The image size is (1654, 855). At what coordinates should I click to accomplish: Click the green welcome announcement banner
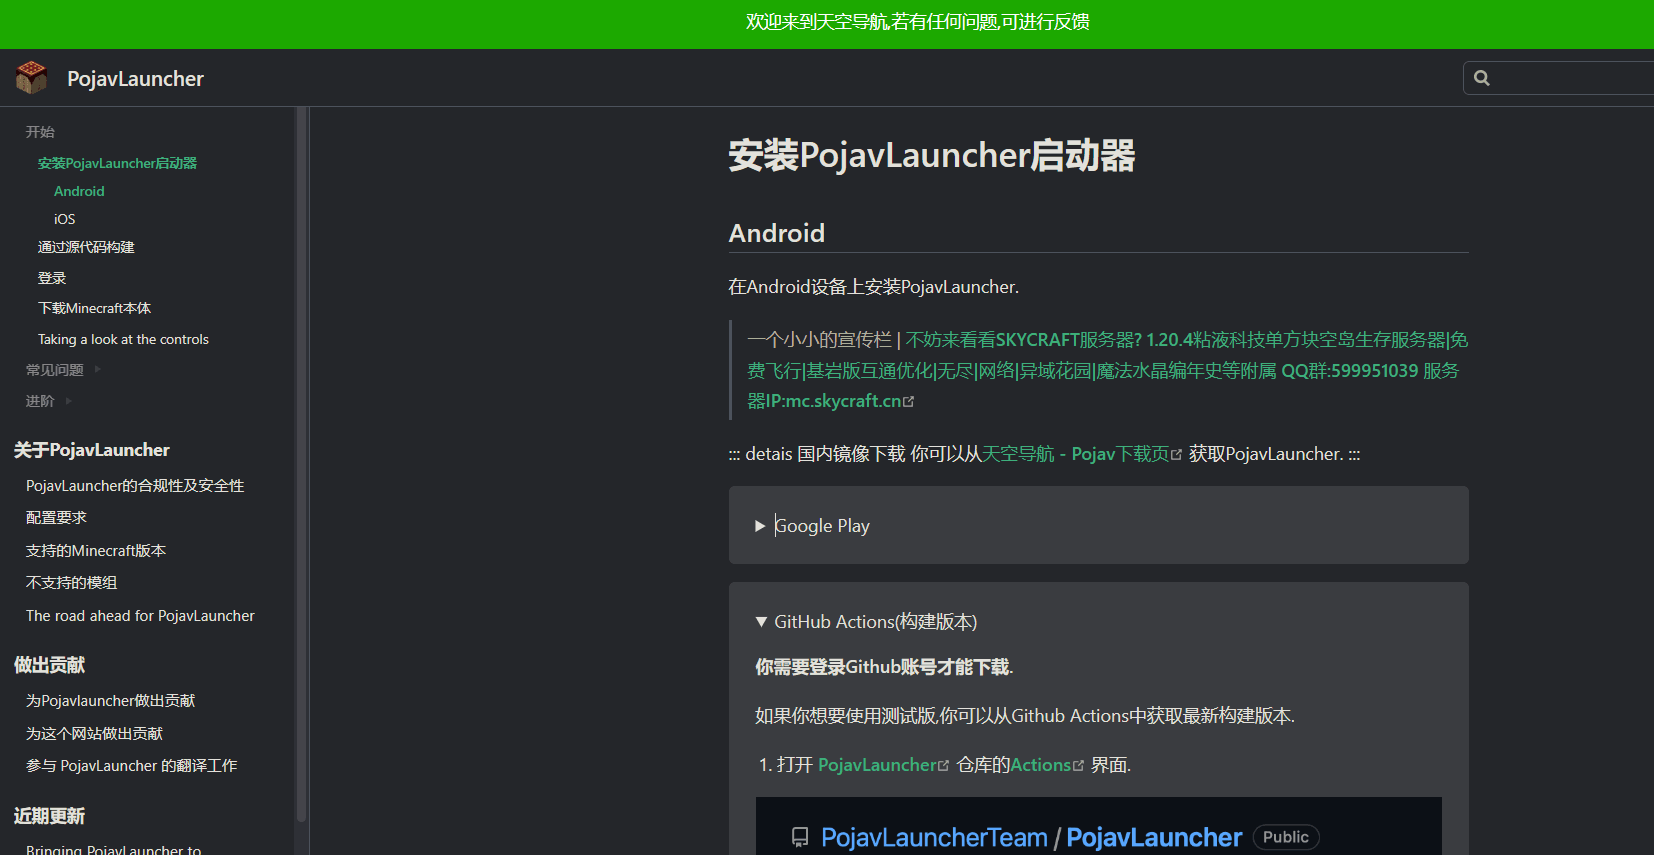click(x=917, y=22)
